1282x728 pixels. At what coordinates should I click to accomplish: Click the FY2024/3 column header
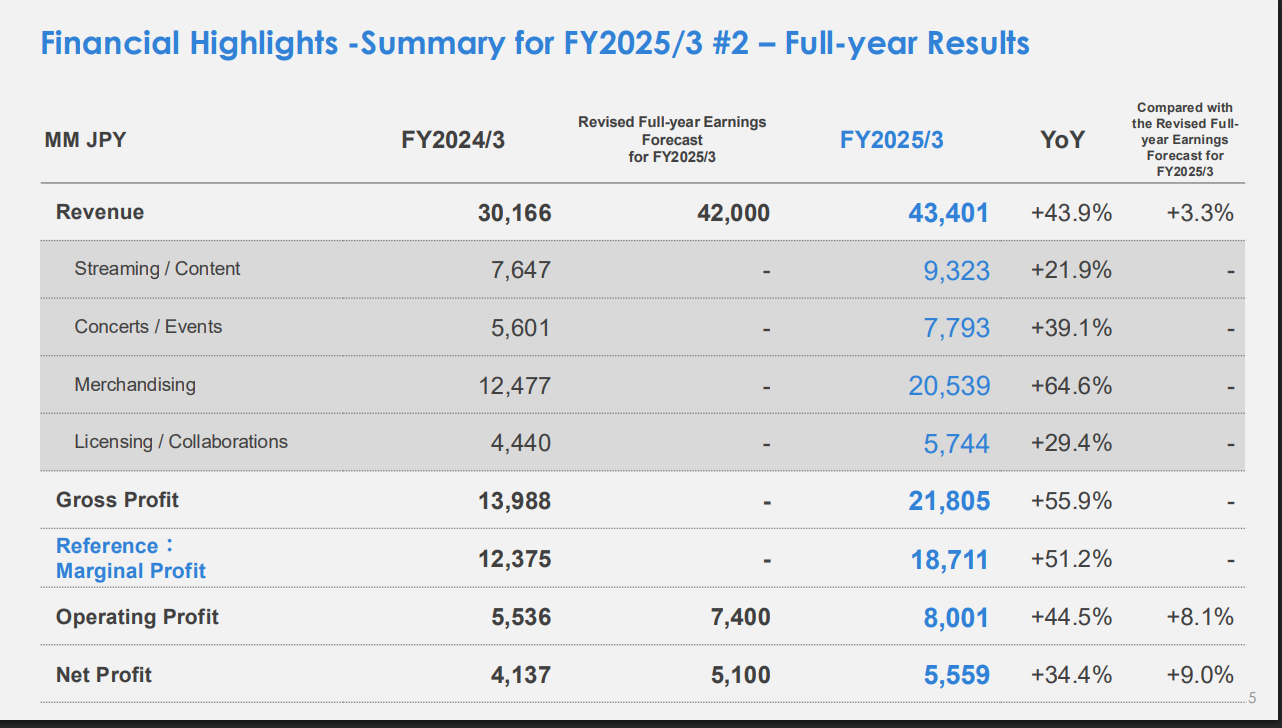pos(453,140)
